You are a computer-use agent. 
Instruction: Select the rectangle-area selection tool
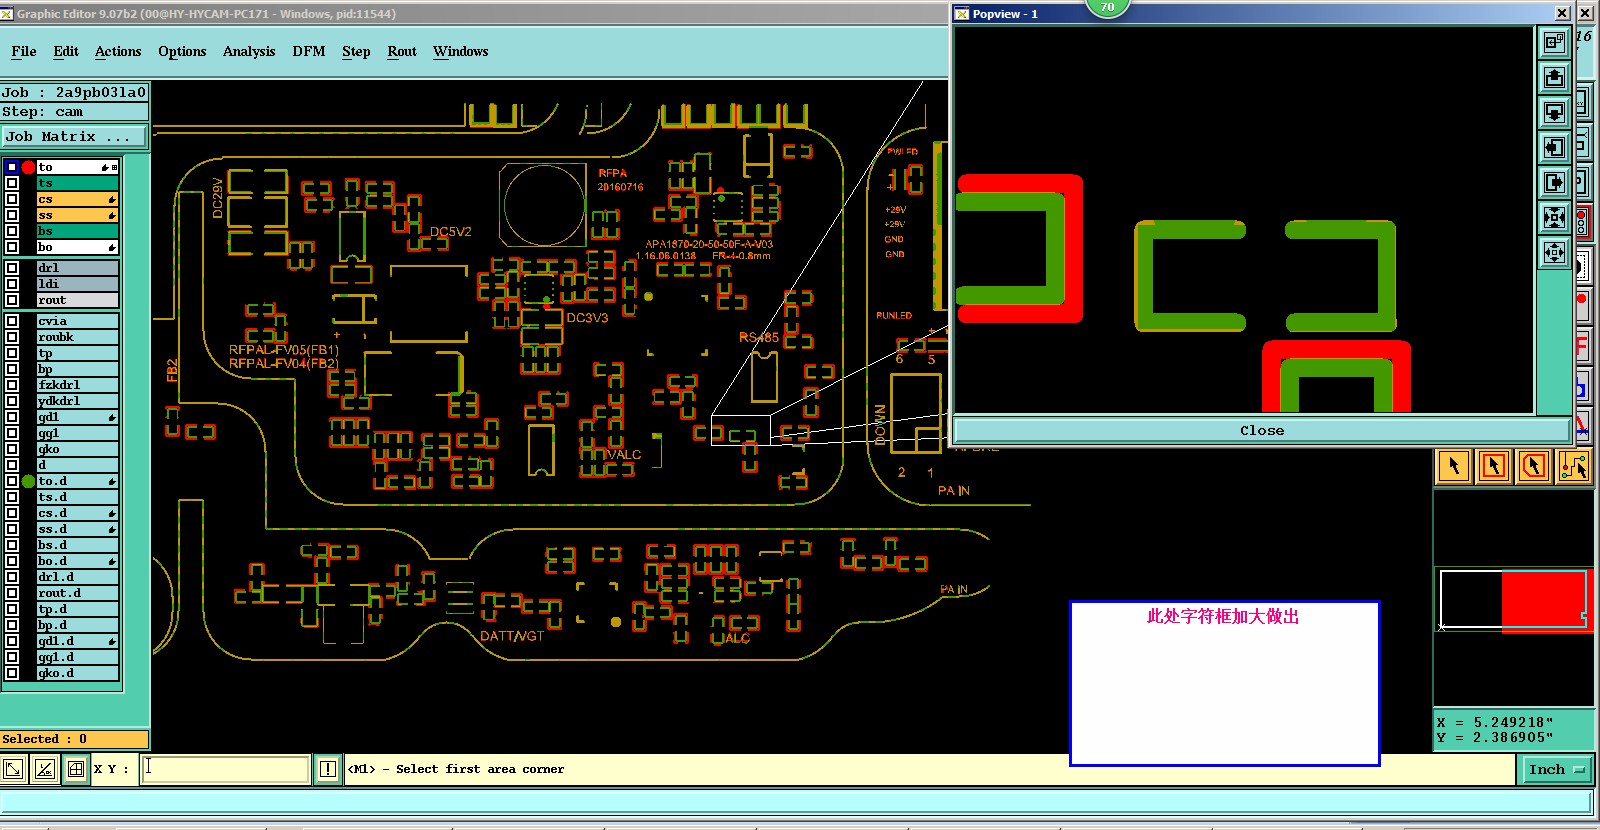pyautogui.click(x=1494, y=466)
